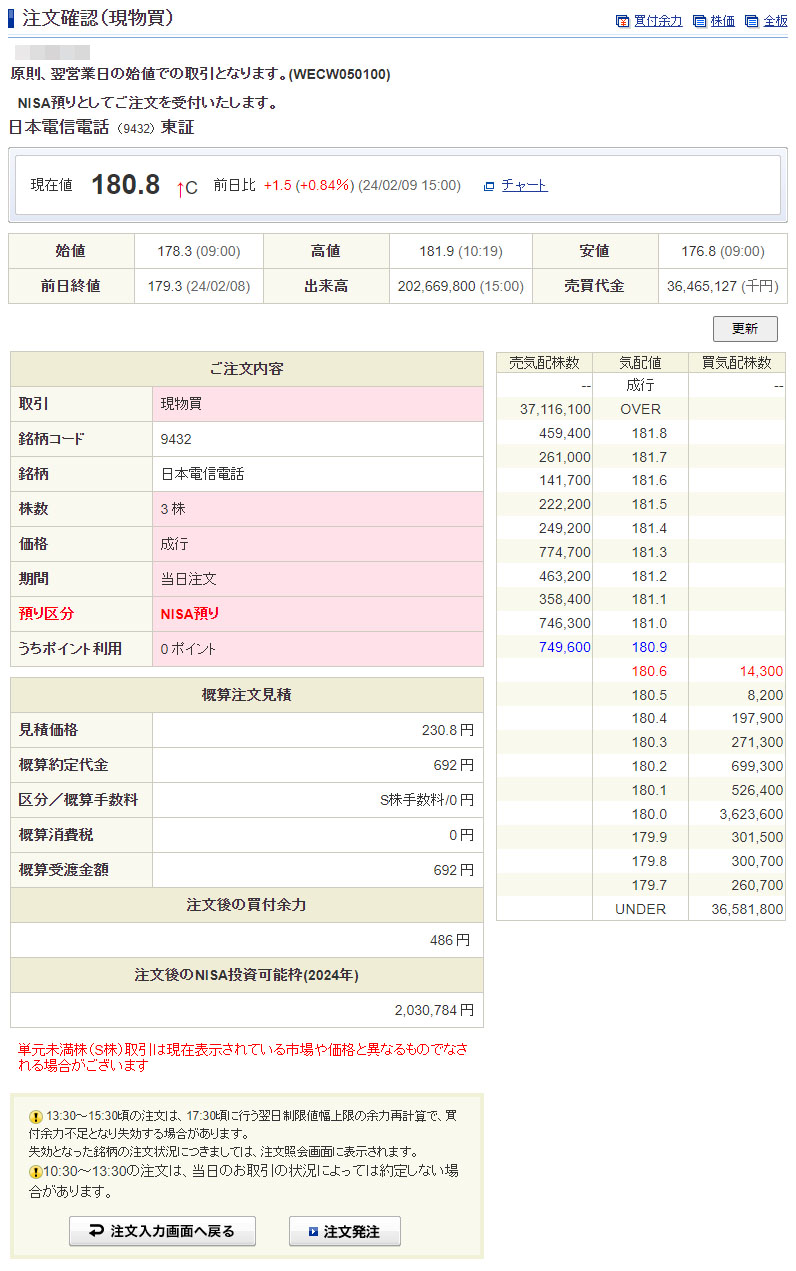This screenshot has width=796, height=1271.
Task: Go back via 注文入力画面へ戻る button
Action: [x=162, y=1231]
